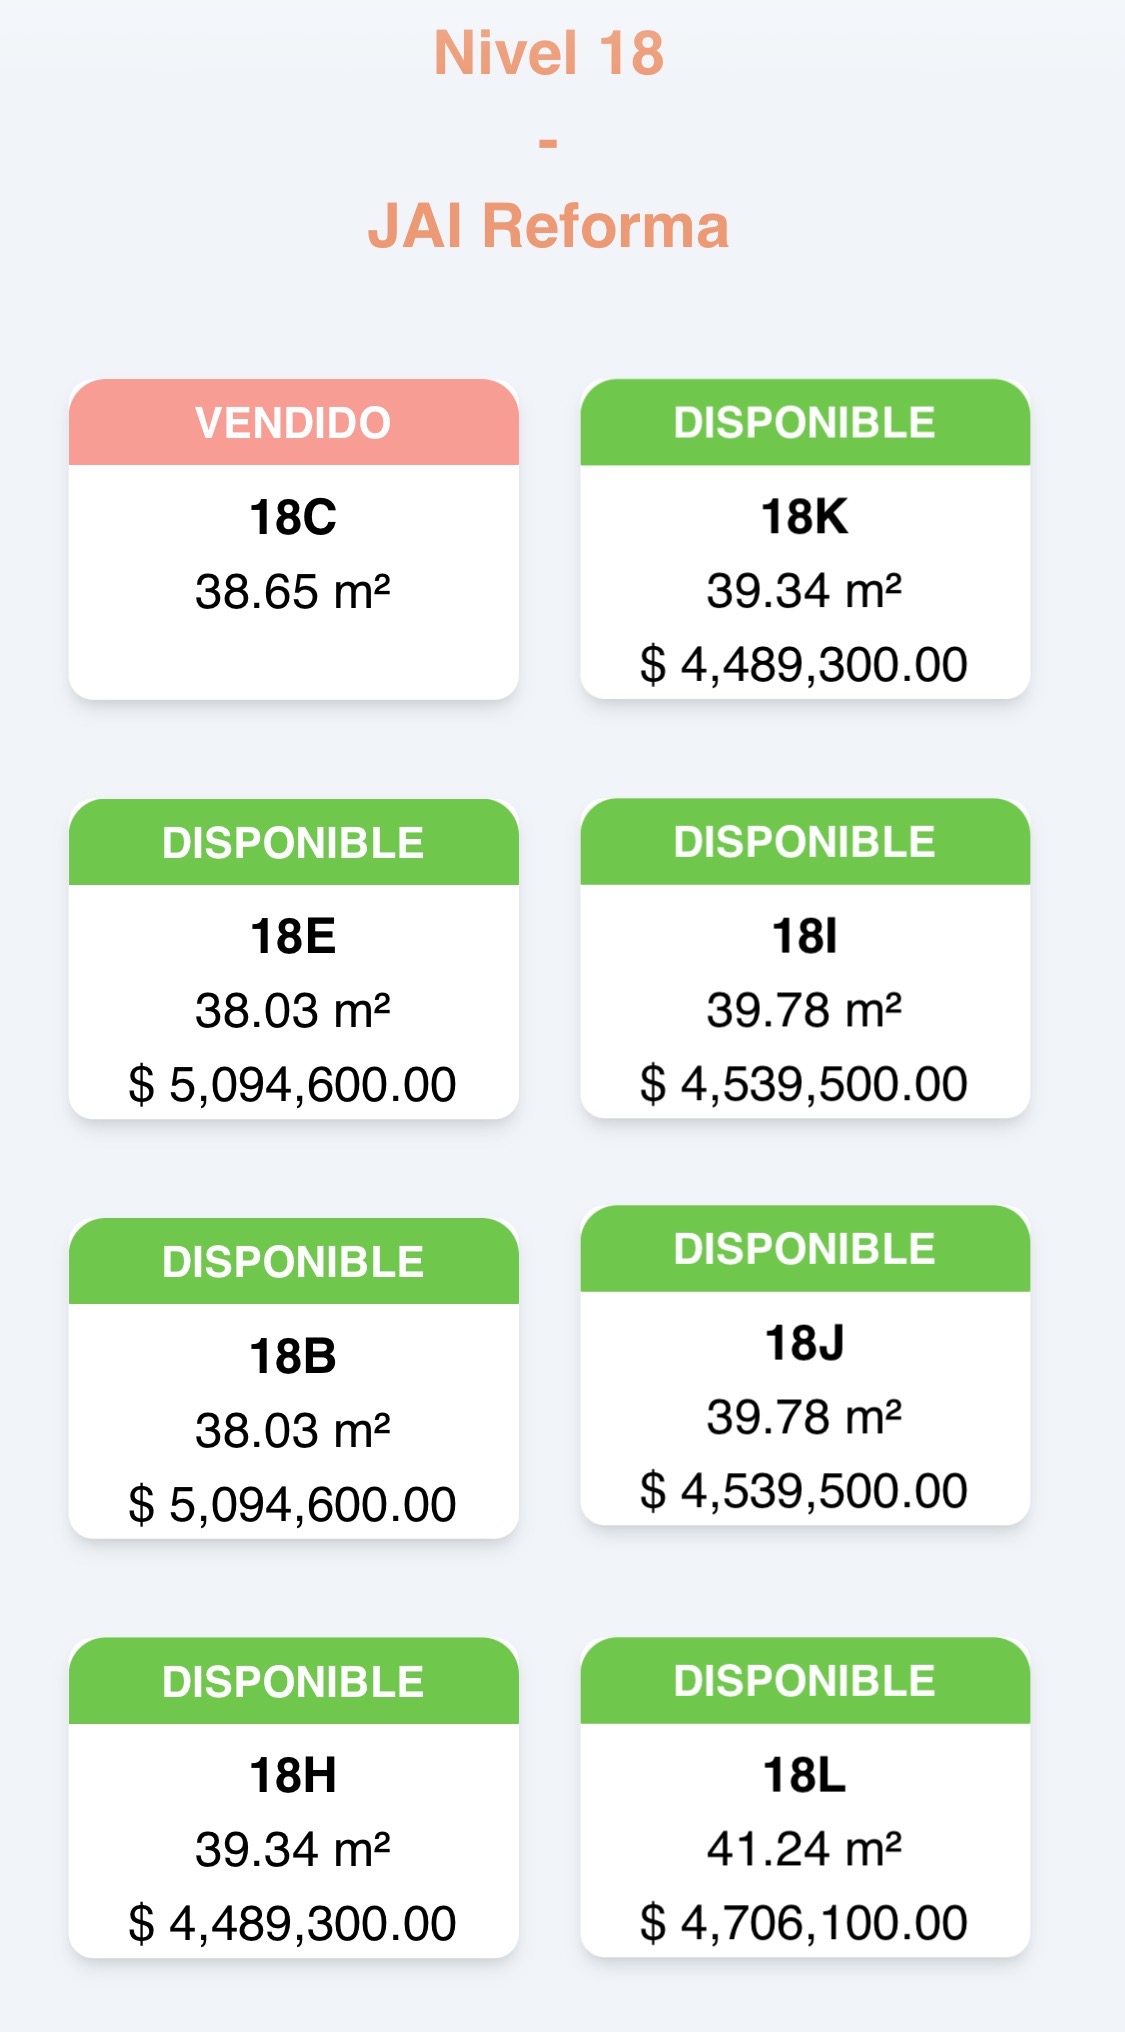
Task: Open unit 18E details
Action: coord(293,958)
